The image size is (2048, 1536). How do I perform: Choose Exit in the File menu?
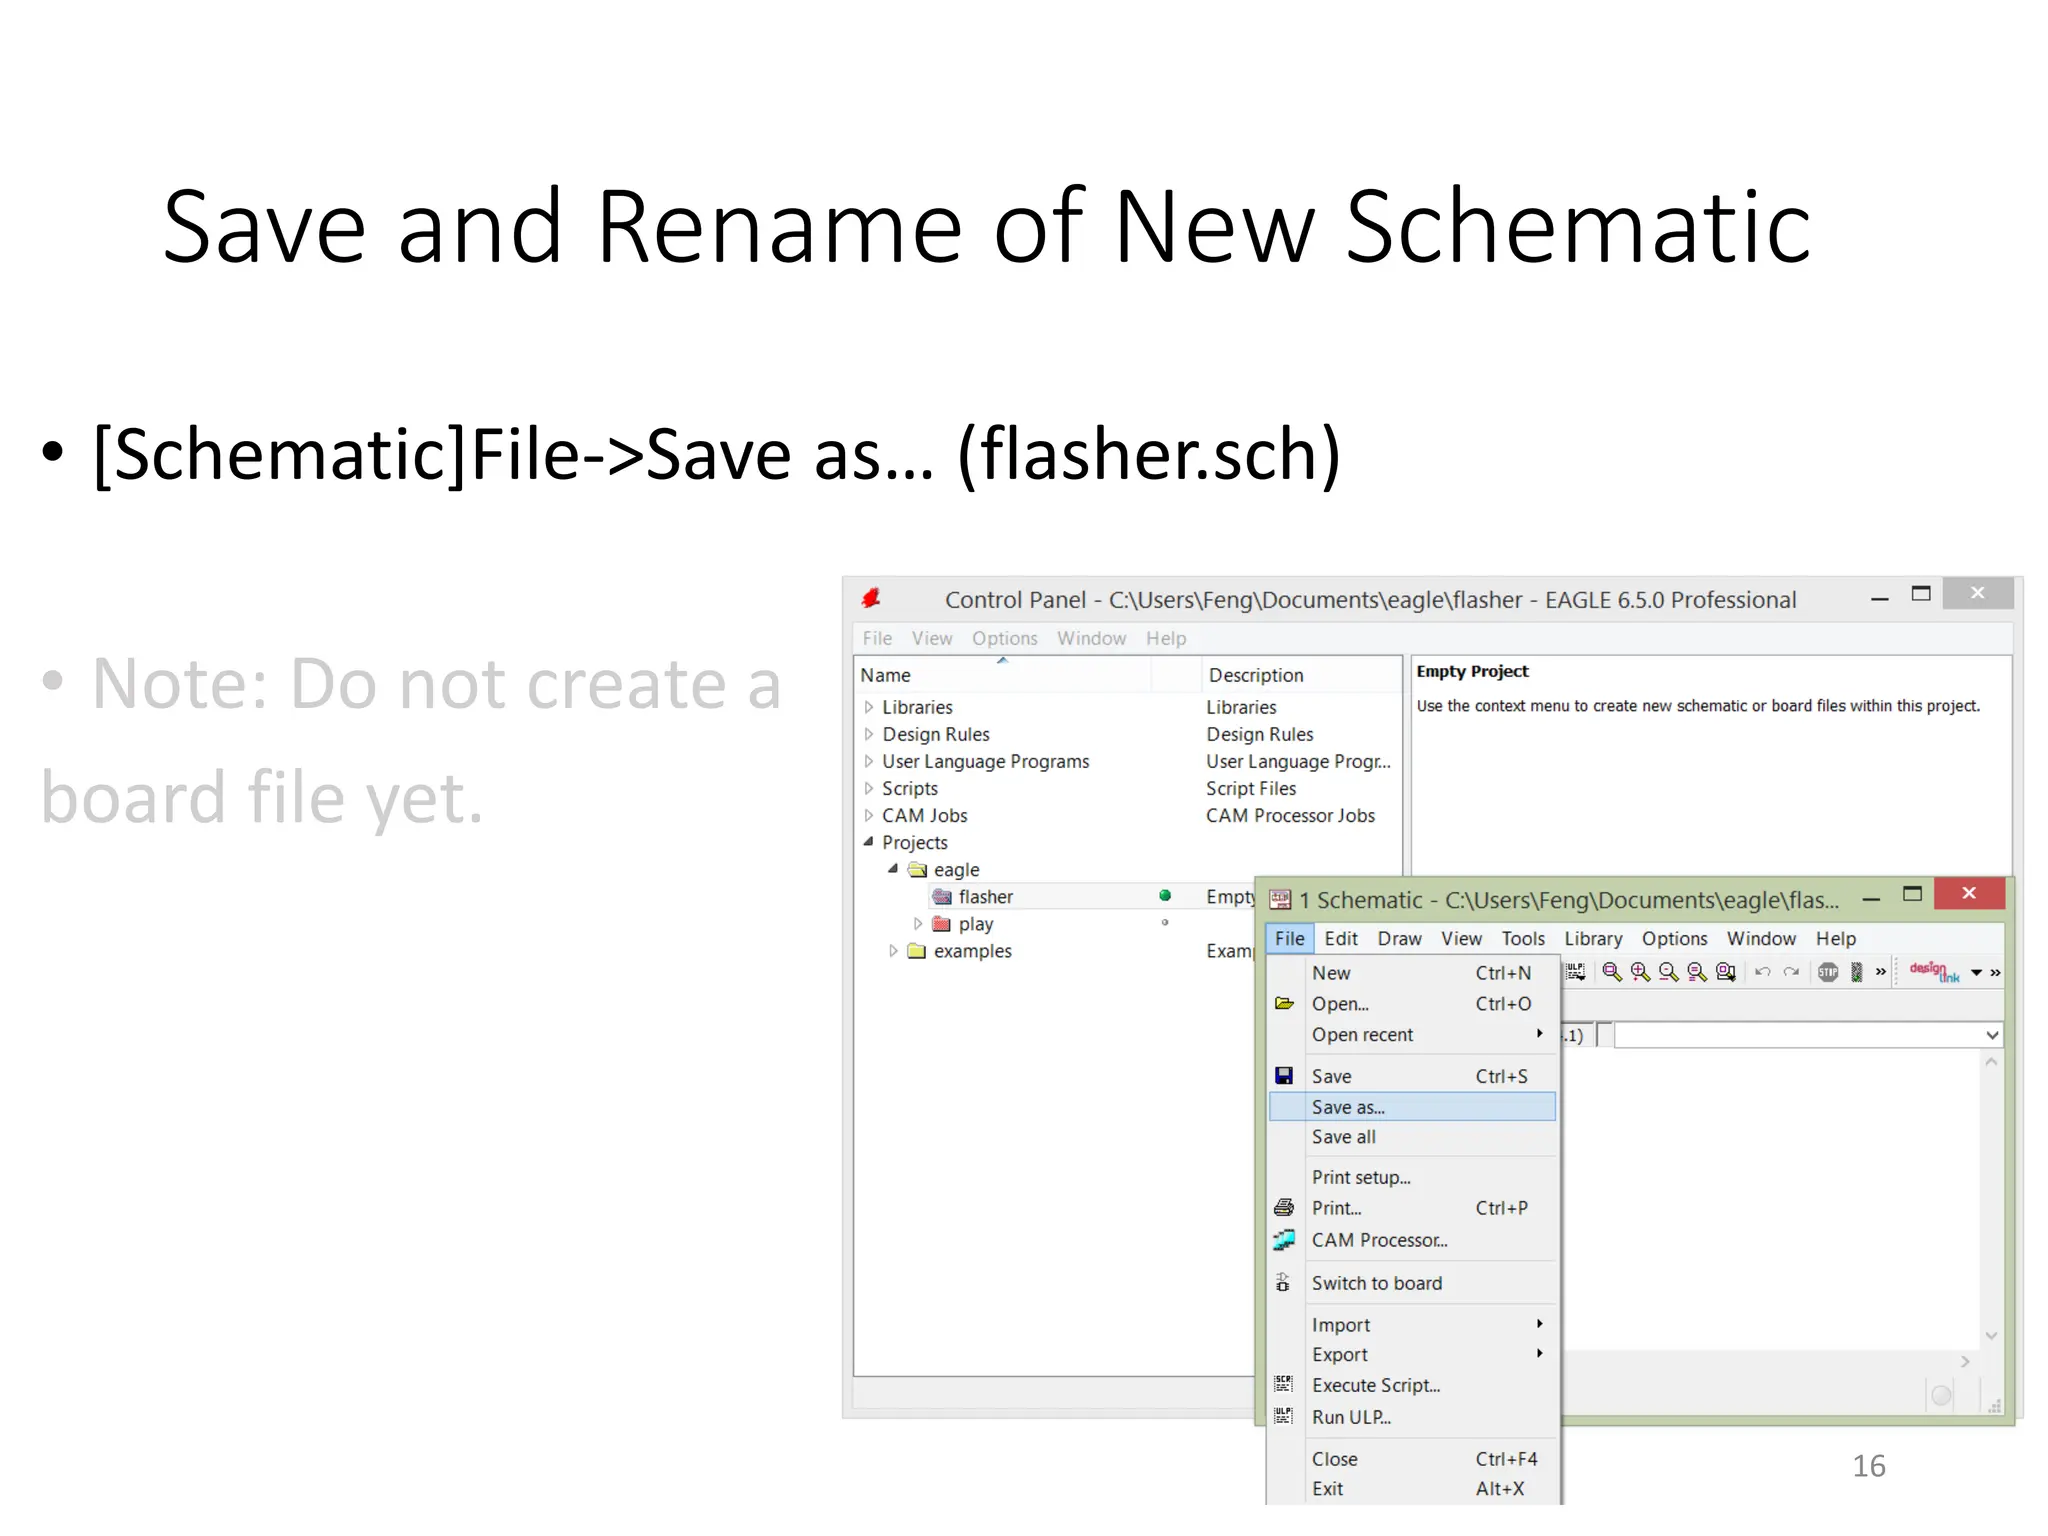click(x=1412, y=1488)
